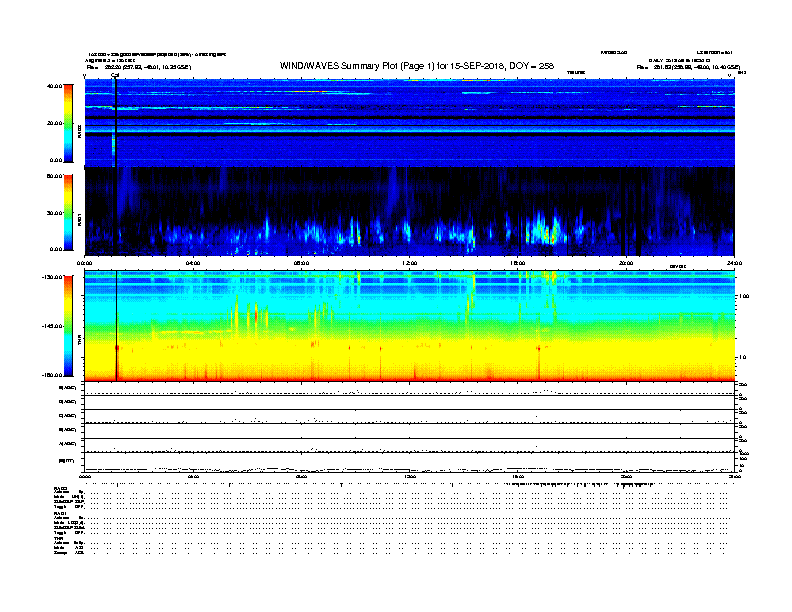Click the RAD1 heading in status table
Screen dimensions: 792x612
(61, 514)
